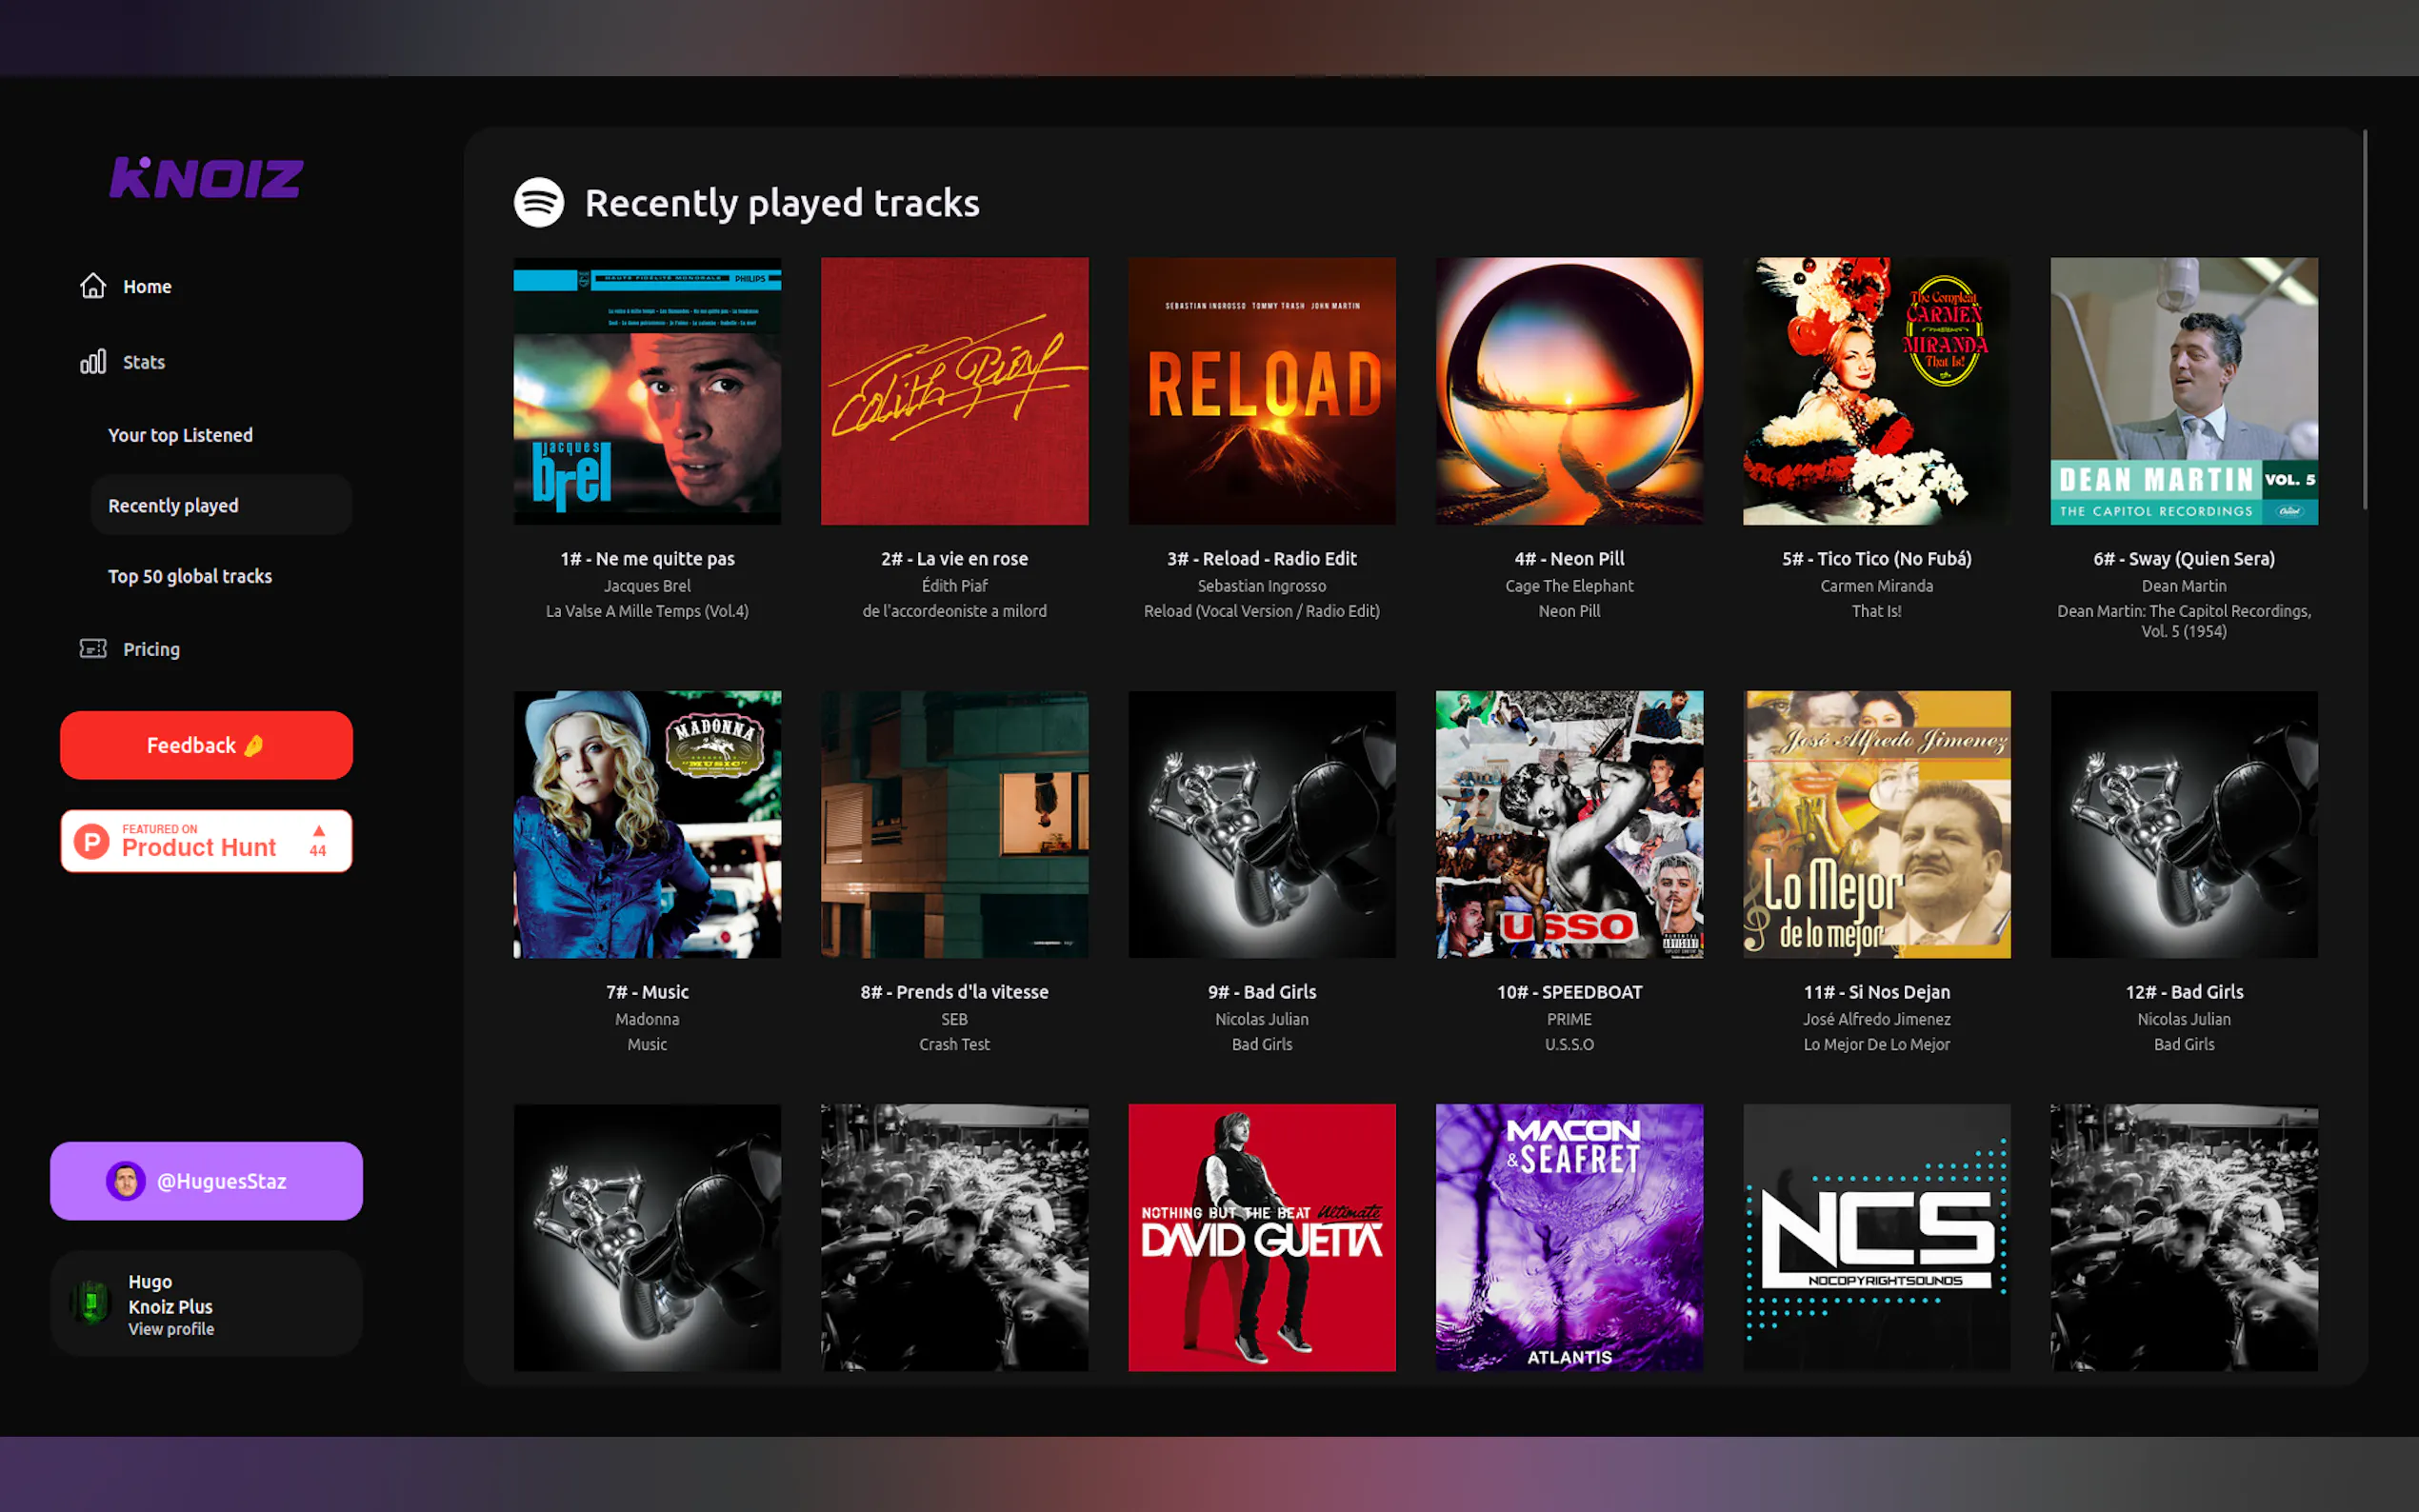
Task: Open the Bad Girls cover for track 9
Action: (x=1262, y=824)
